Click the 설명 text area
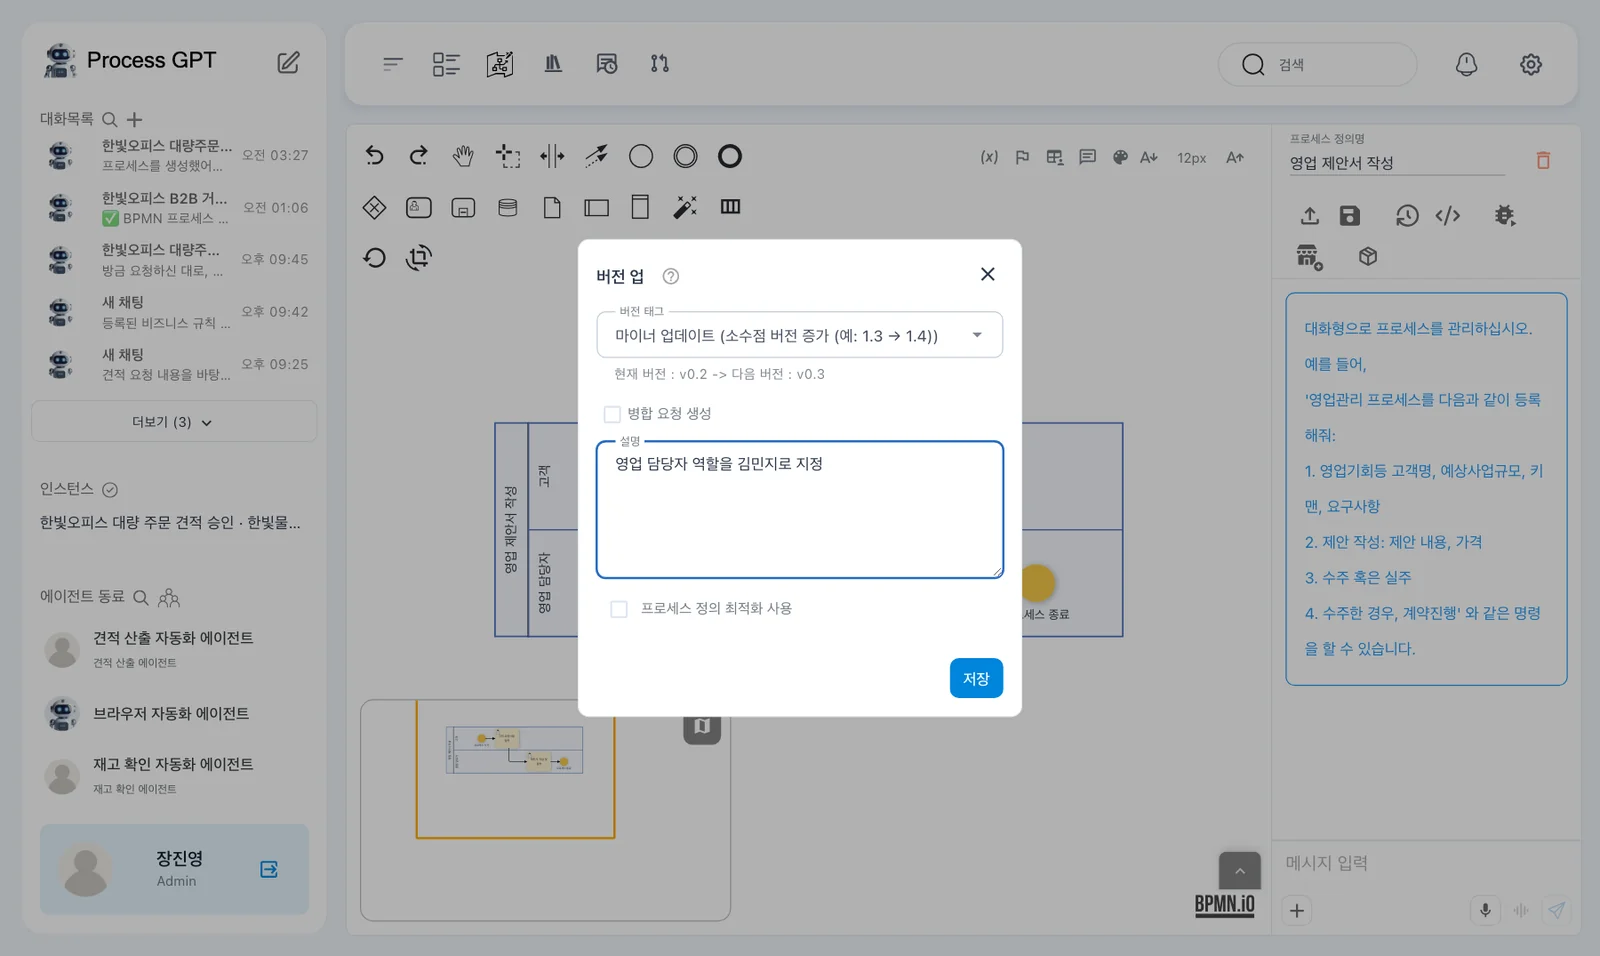1600x956 pixels. (799, 510)
